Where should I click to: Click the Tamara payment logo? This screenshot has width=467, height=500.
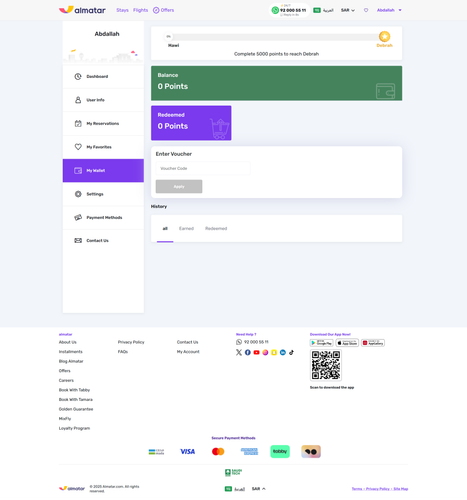pyautogui.click(x=311, y=451)
